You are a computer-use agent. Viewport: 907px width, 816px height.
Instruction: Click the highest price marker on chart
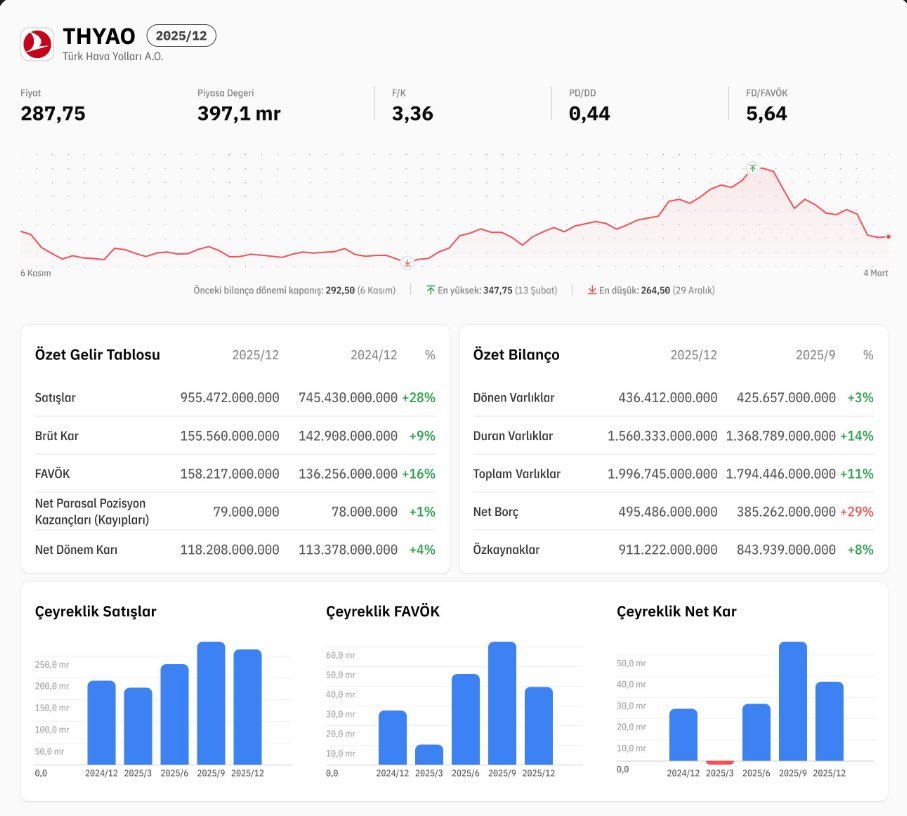[752, 168]
